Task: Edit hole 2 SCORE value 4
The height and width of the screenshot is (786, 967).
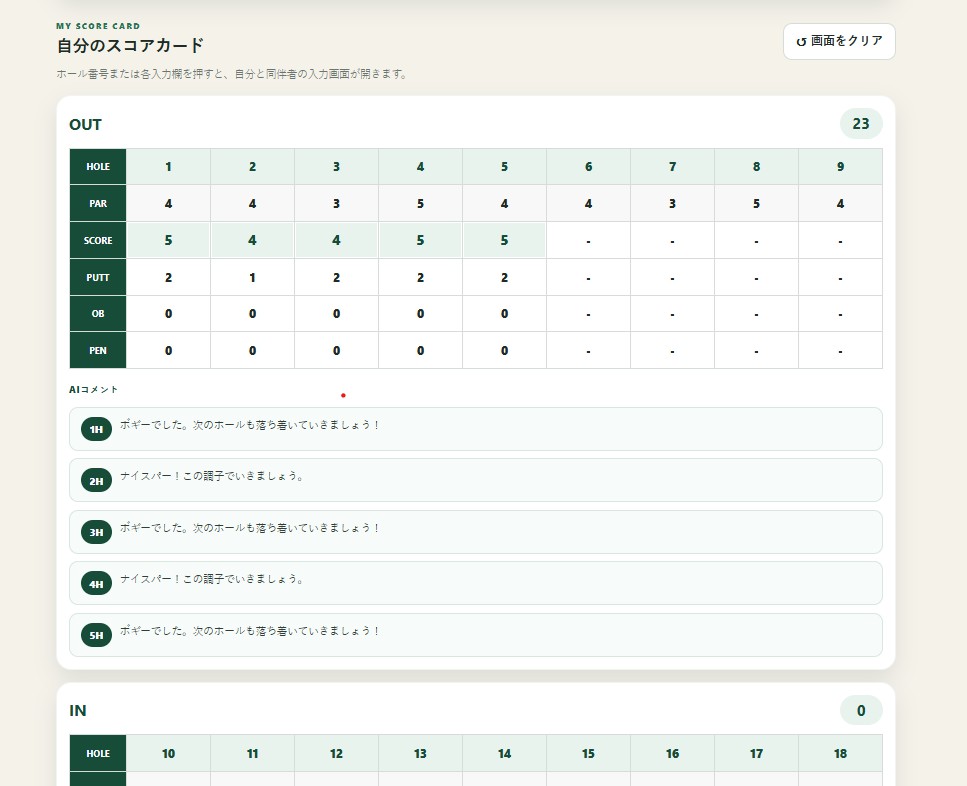Action: 252,240
